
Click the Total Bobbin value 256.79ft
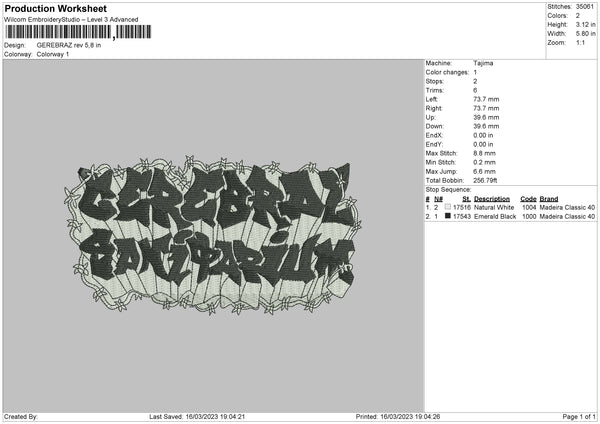[485, 181]
